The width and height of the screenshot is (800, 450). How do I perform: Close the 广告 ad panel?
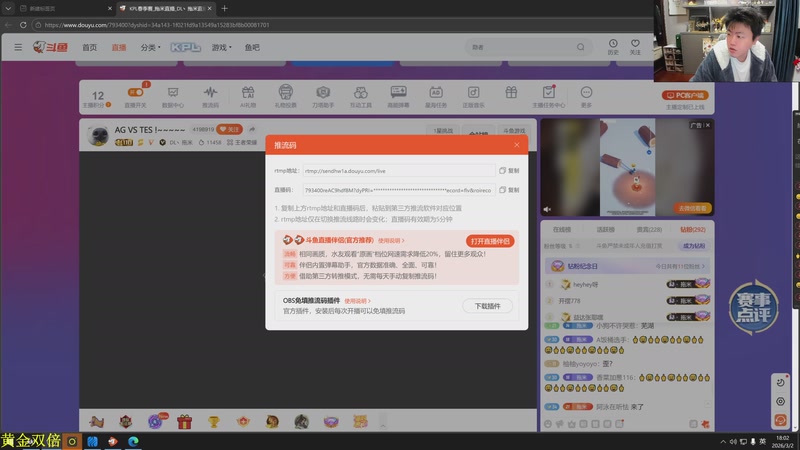708,125
